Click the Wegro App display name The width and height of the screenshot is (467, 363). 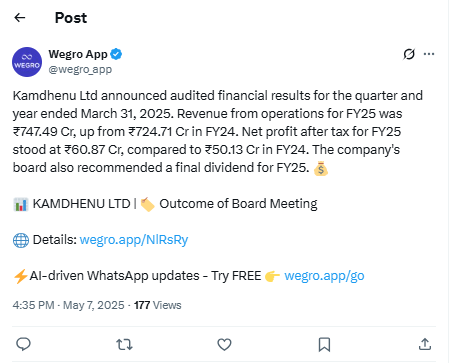(78, 54)
